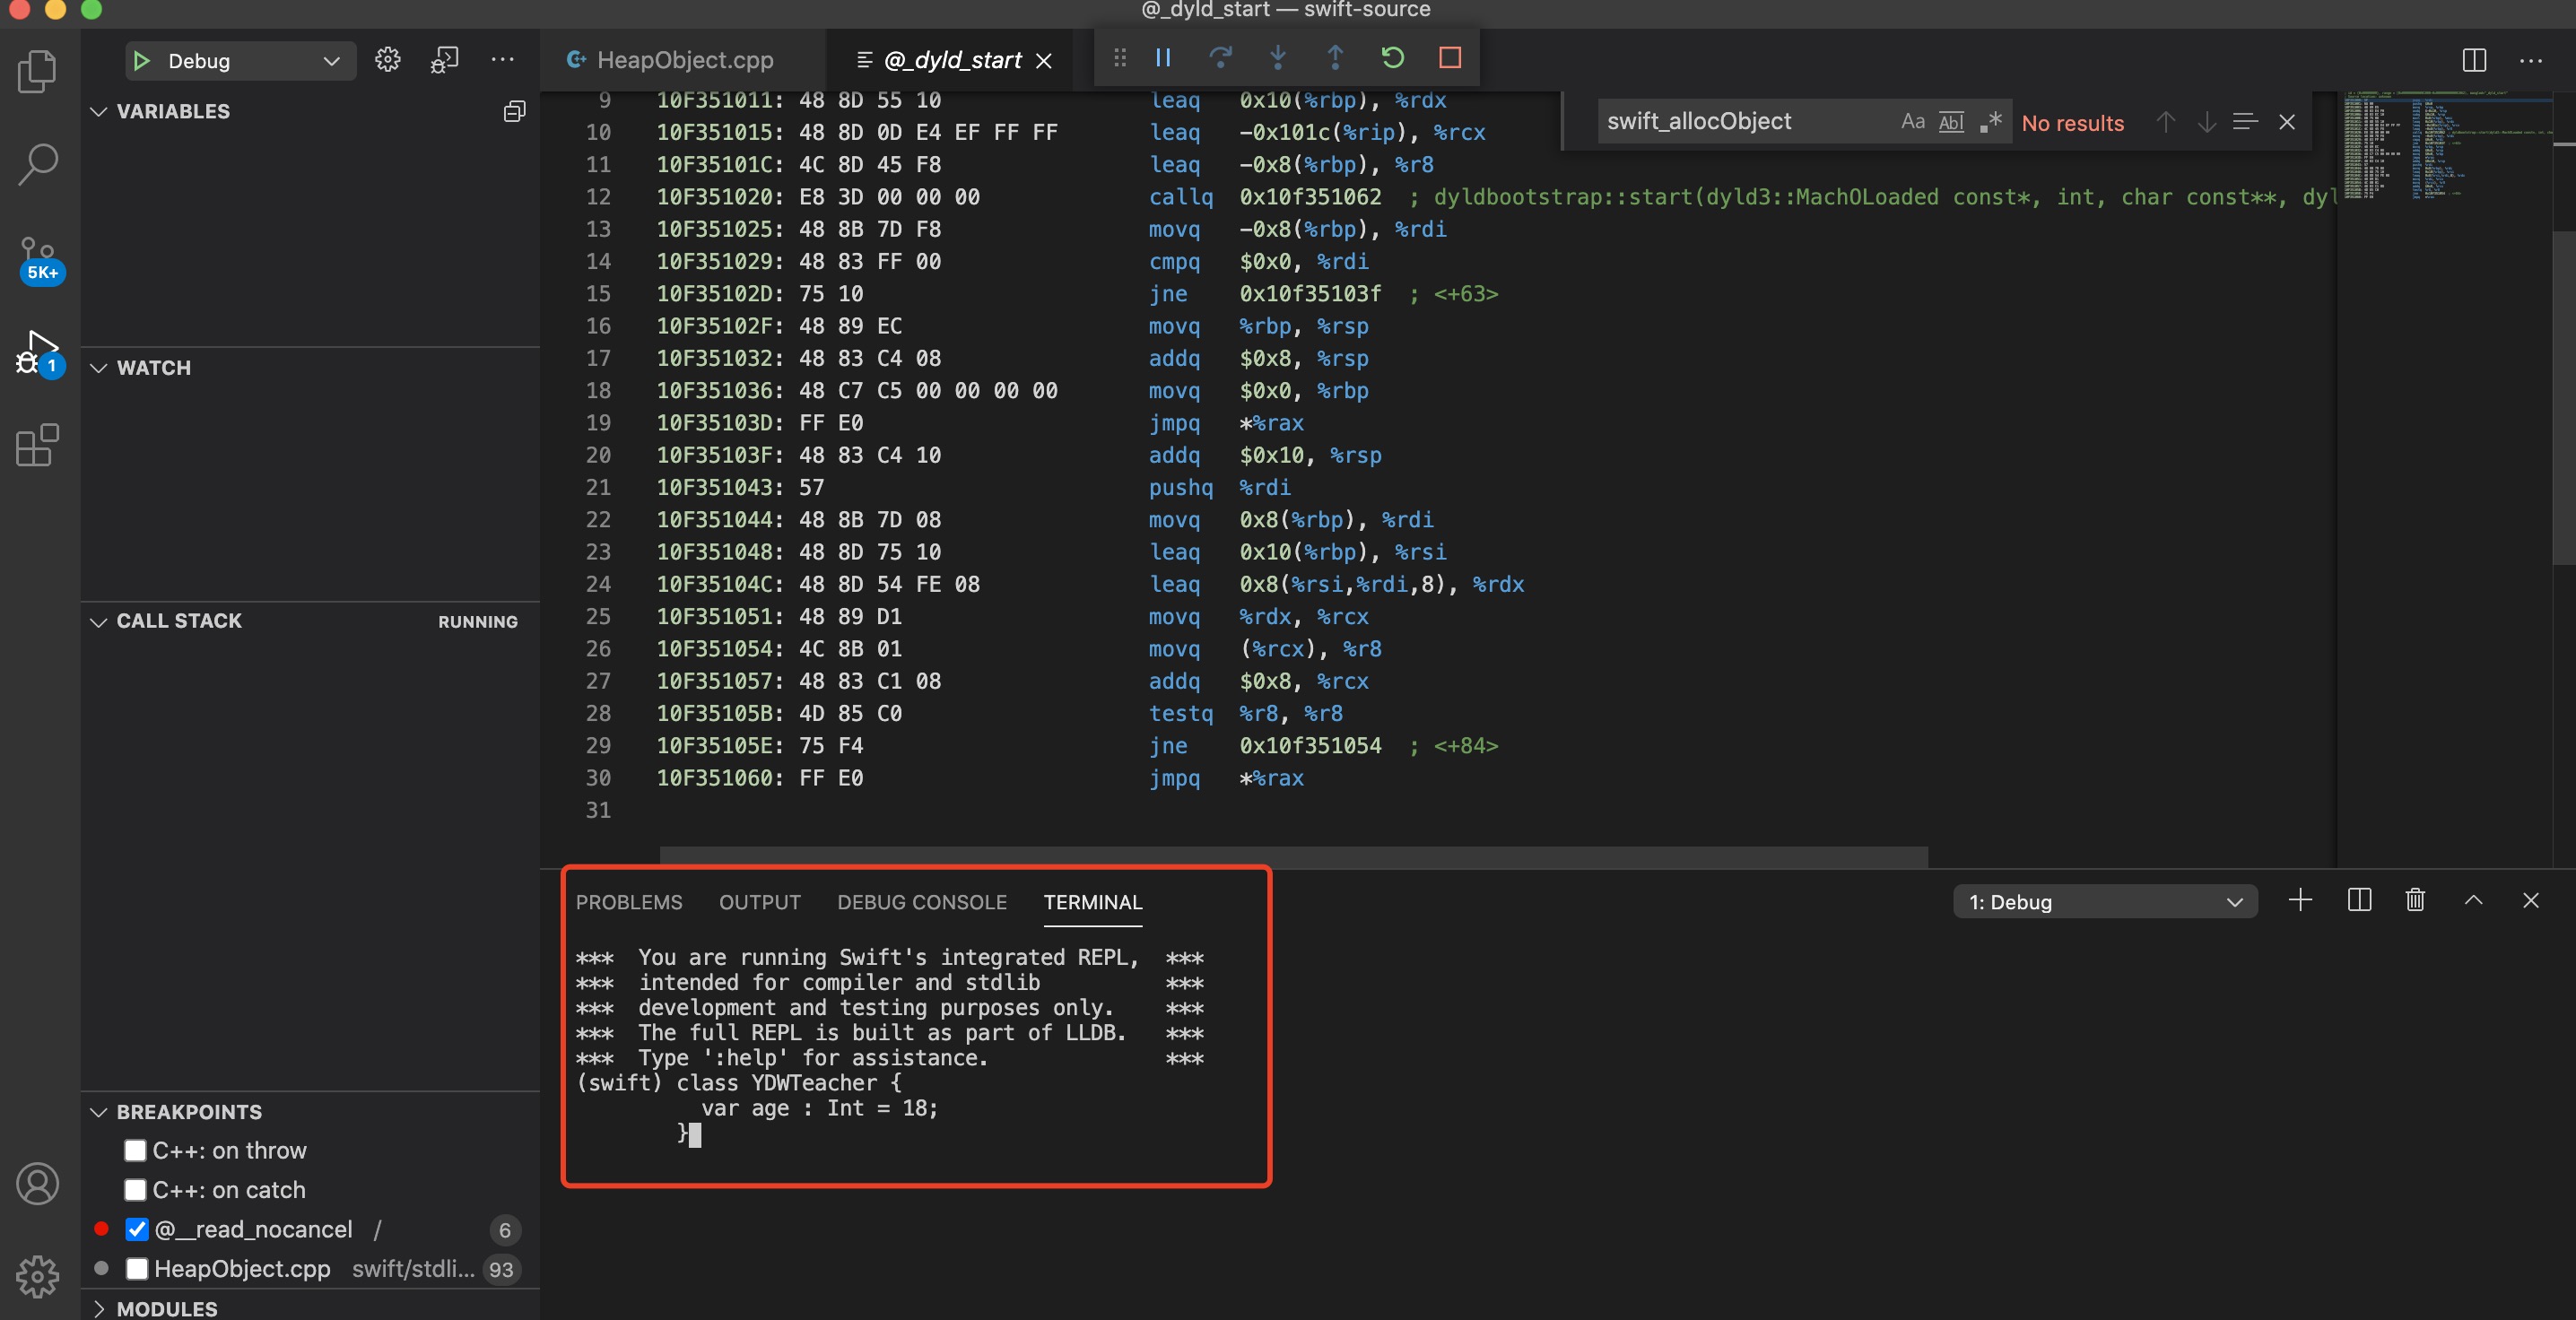Split the terminal
2576x1320 pixels.
[x=2359, y=900]
